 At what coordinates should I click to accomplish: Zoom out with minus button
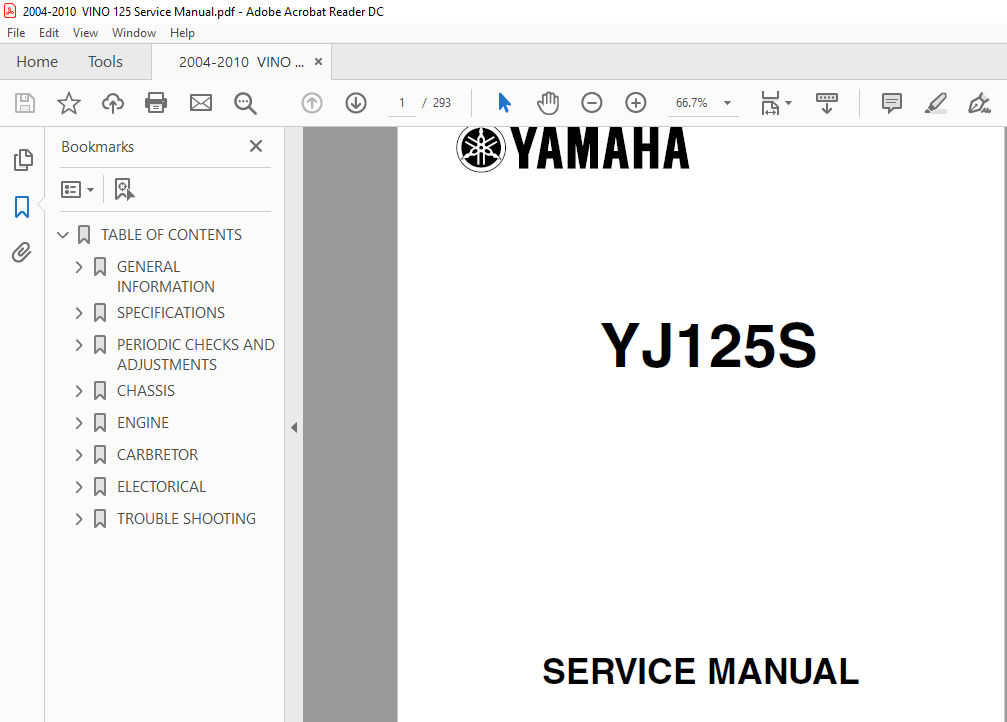click(x=591, y=103)
